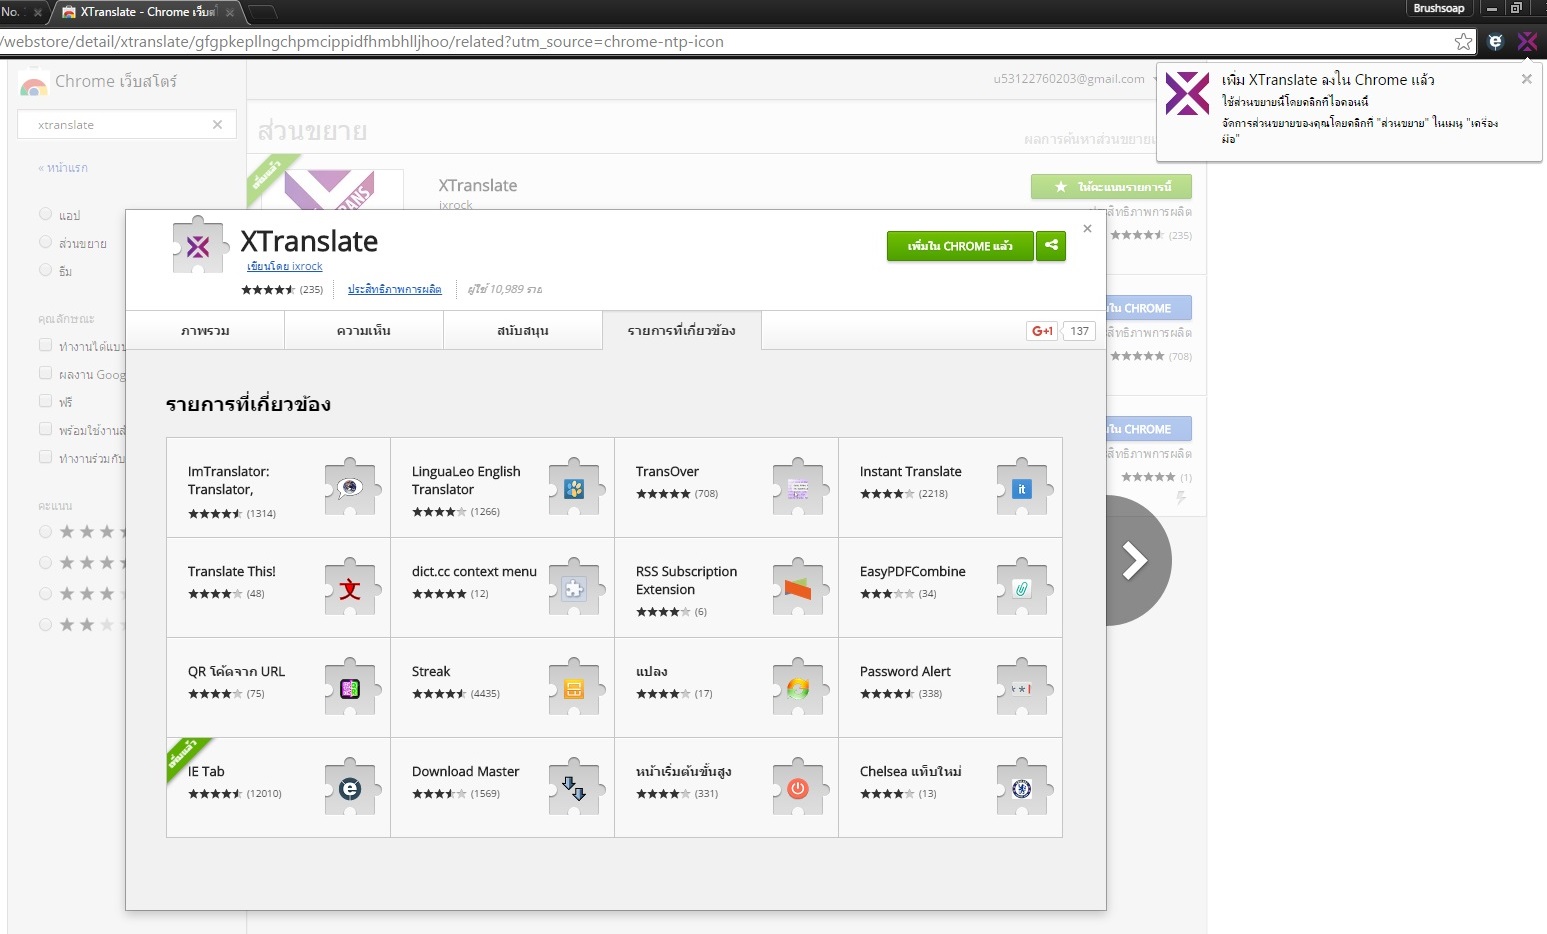
Task: Click the IE Tab toolbar icon
Action: [x=1495, y=42]
